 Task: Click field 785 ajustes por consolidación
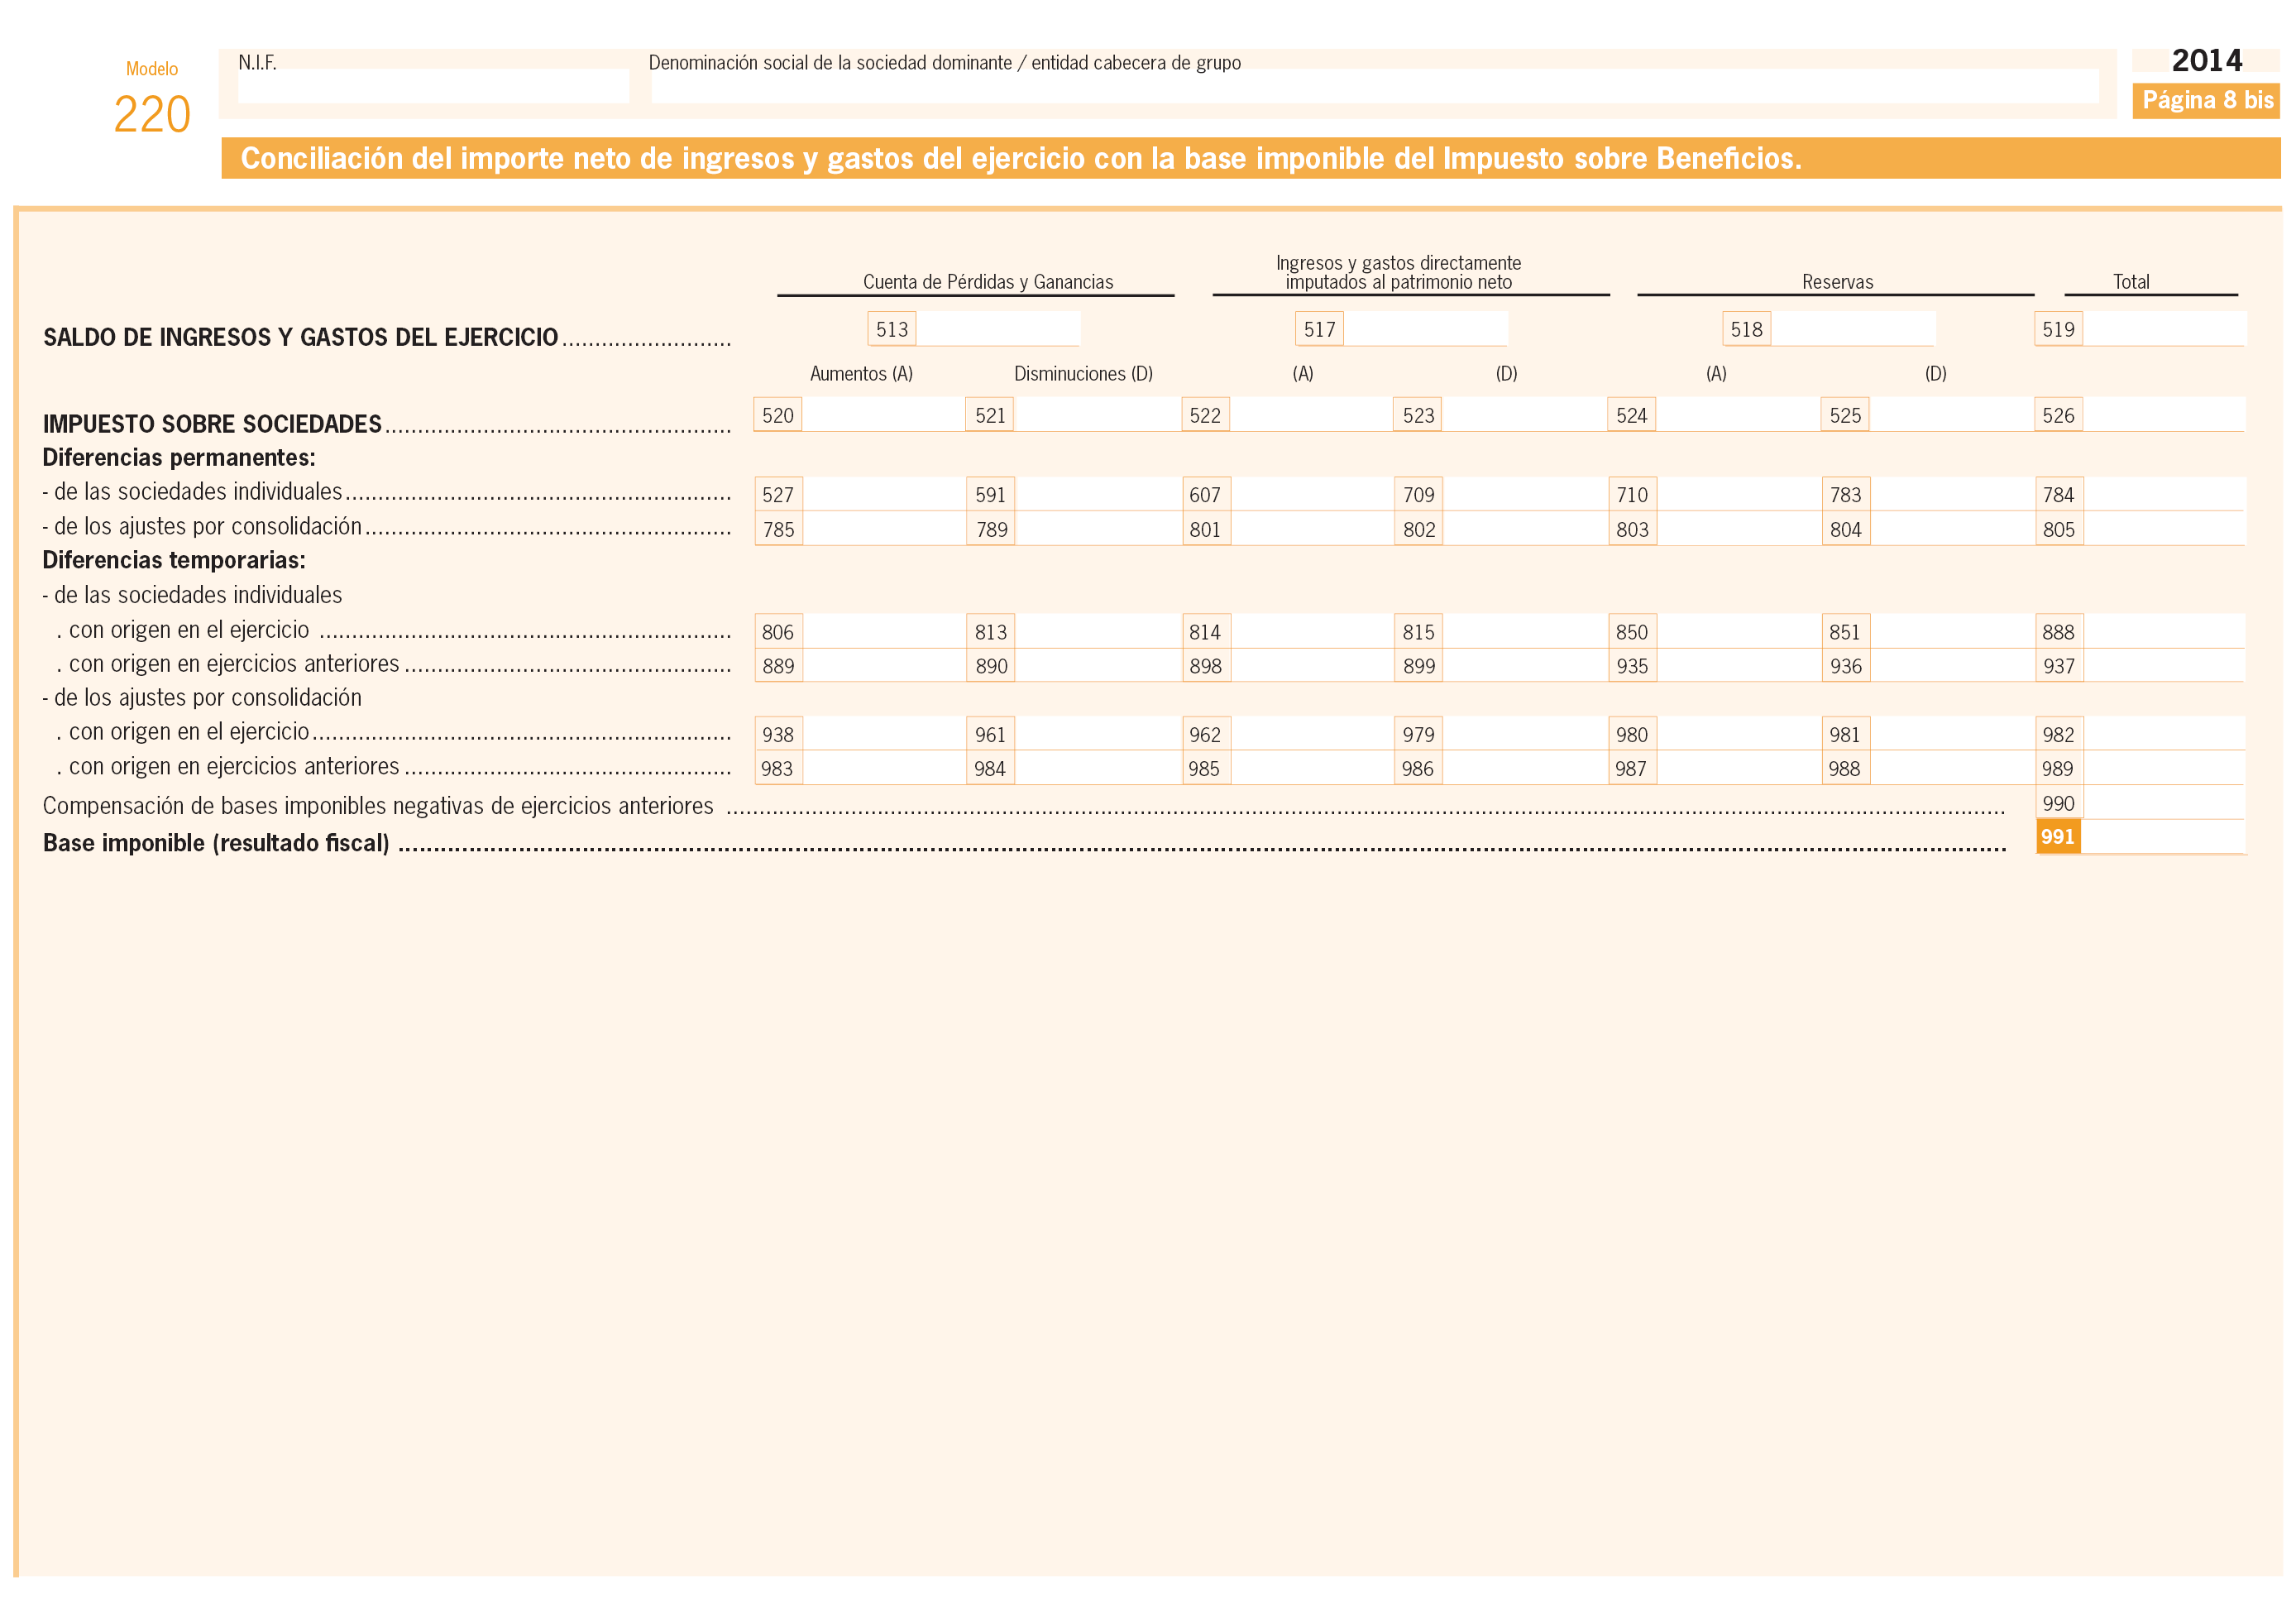point(884,529)
